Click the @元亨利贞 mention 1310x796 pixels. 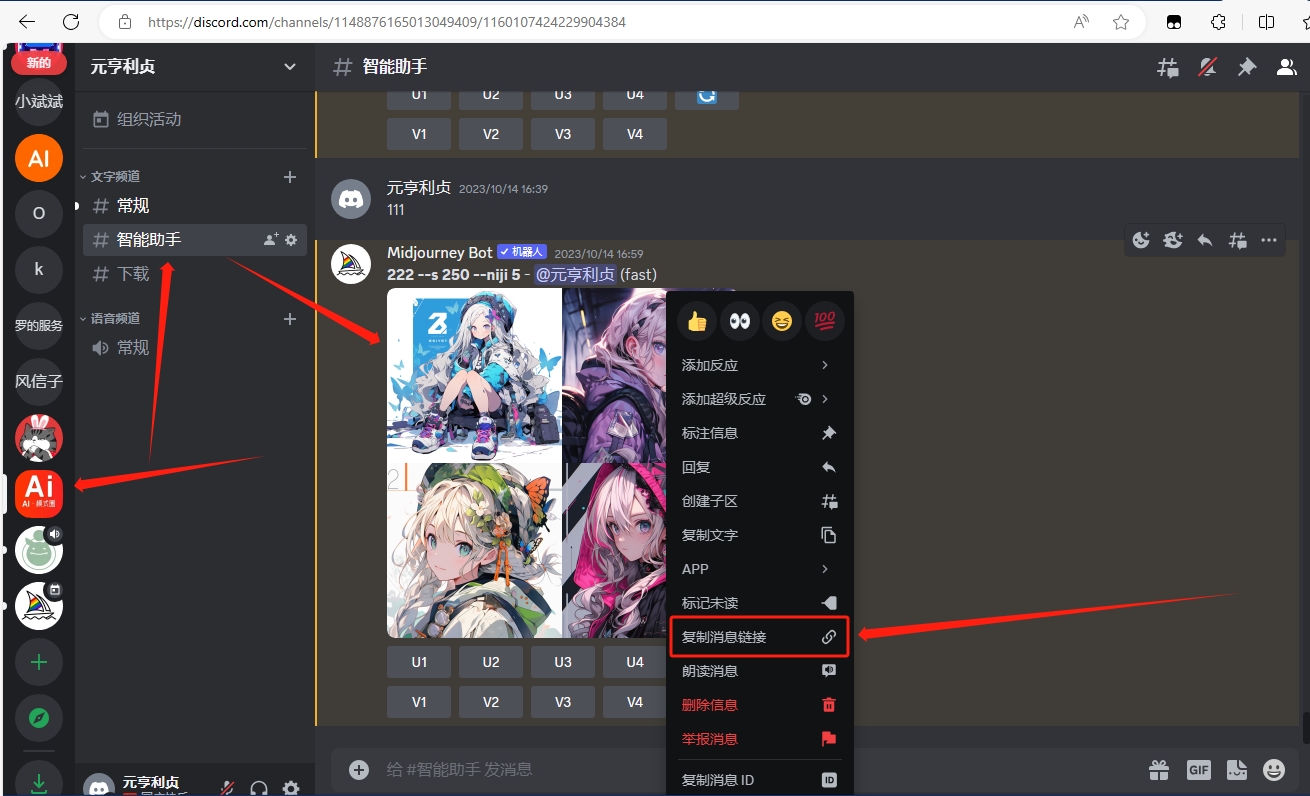(x=575, y=274)
